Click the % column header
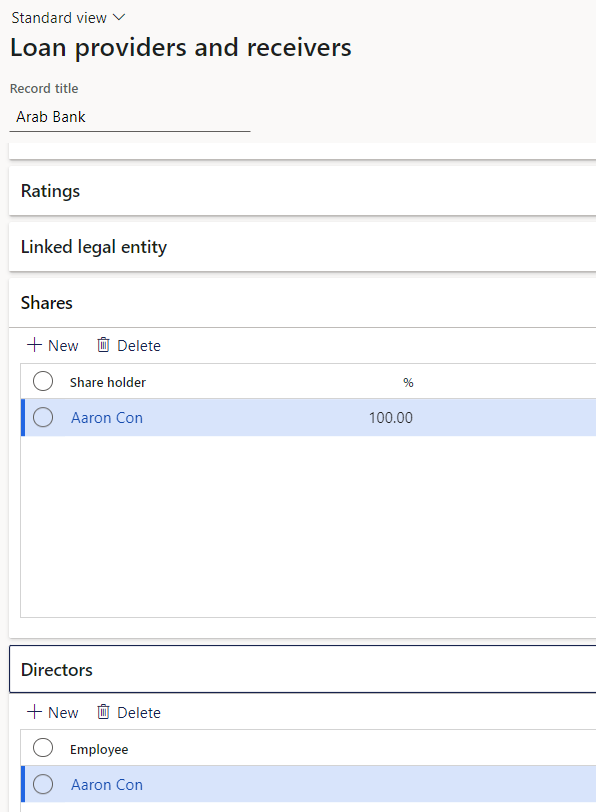The height and width of the screenshot is (812, 596). [408, 383]
